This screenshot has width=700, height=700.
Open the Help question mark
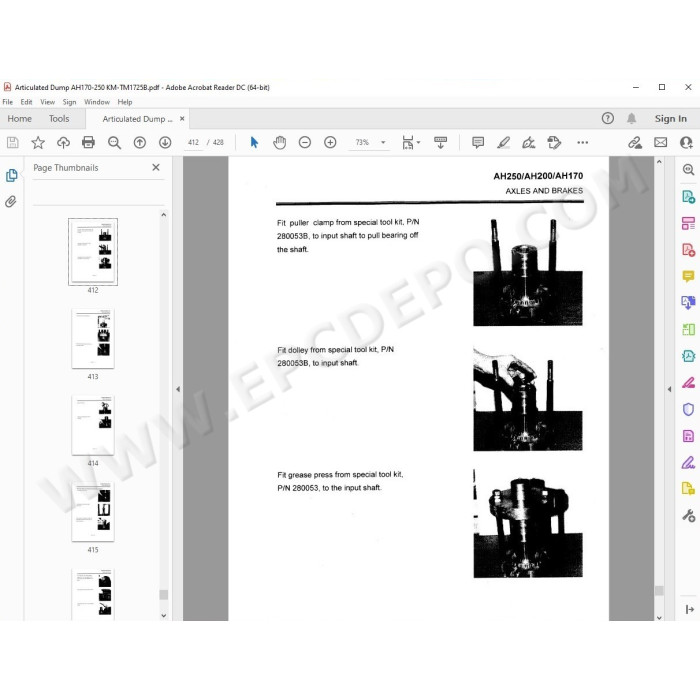pos(608,118)
